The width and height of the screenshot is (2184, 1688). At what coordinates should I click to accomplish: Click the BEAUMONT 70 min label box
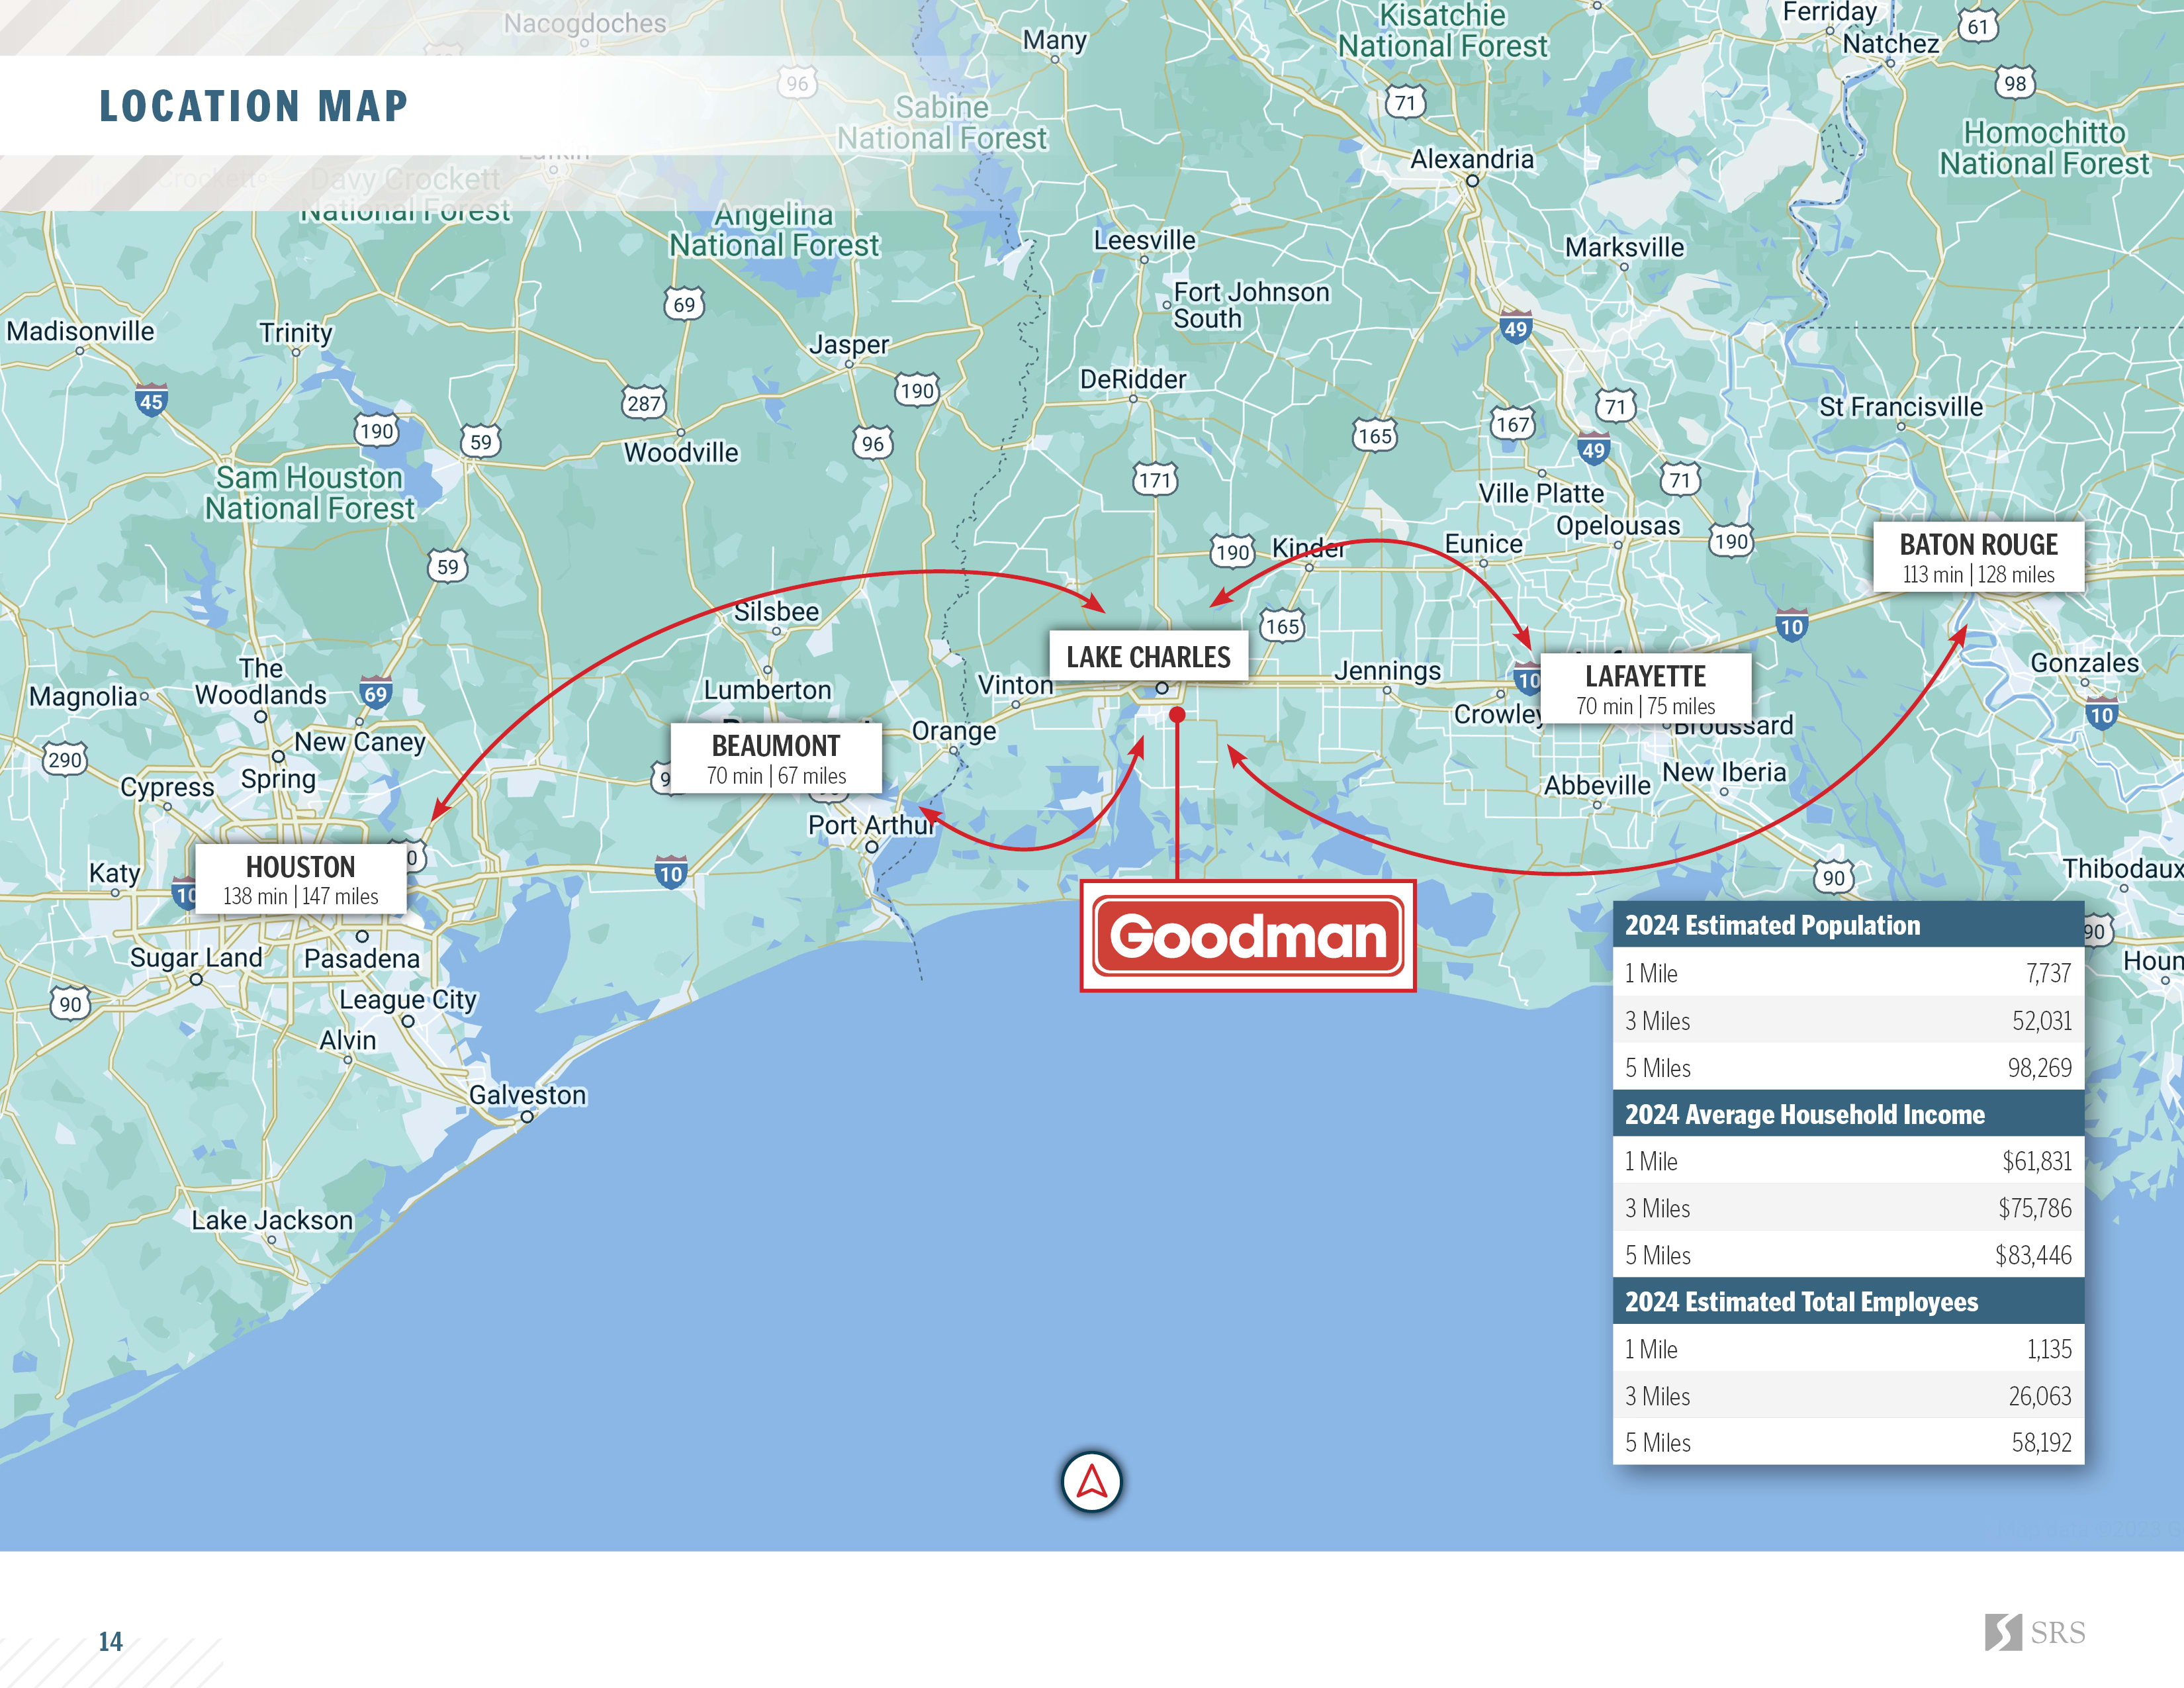776,758
